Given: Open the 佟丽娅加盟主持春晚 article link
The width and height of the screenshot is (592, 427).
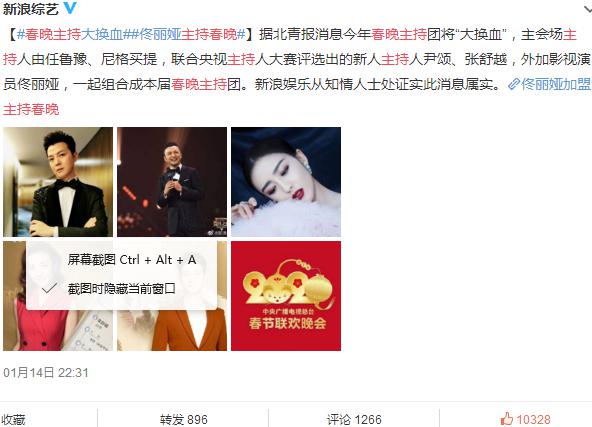Looking at the screenshot, I should 555,84.
